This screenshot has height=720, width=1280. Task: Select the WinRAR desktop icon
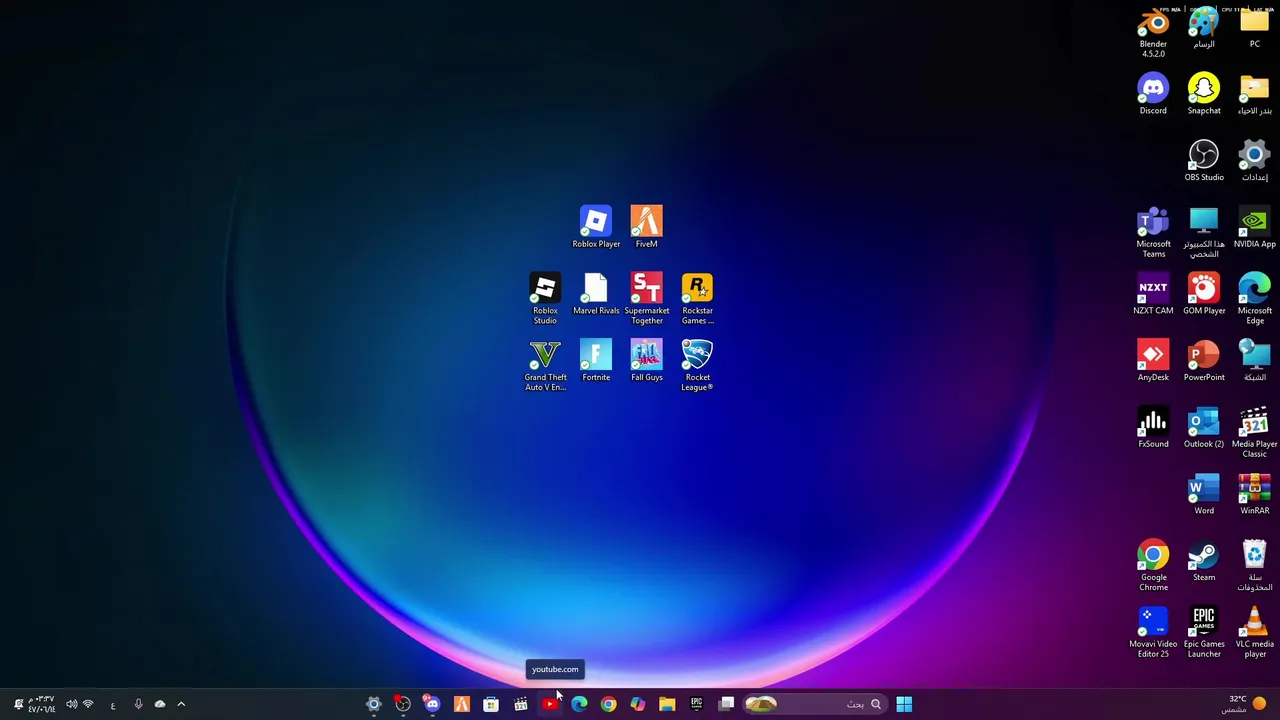[x=1254, y=494]
